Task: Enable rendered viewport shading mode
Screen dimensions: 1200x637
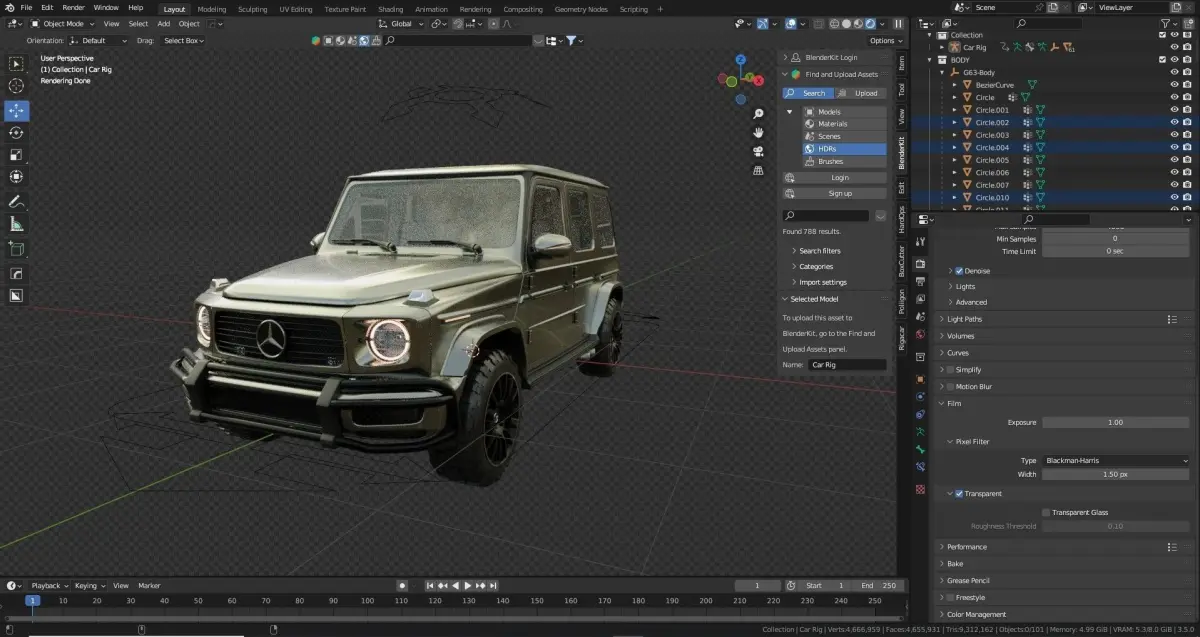Action: [x=870, y=23]
